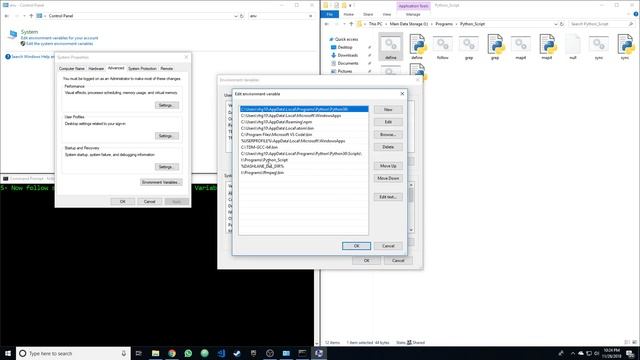
Task: Open Environment Variables... in System Properties
Action: click(x=161, y=182)
